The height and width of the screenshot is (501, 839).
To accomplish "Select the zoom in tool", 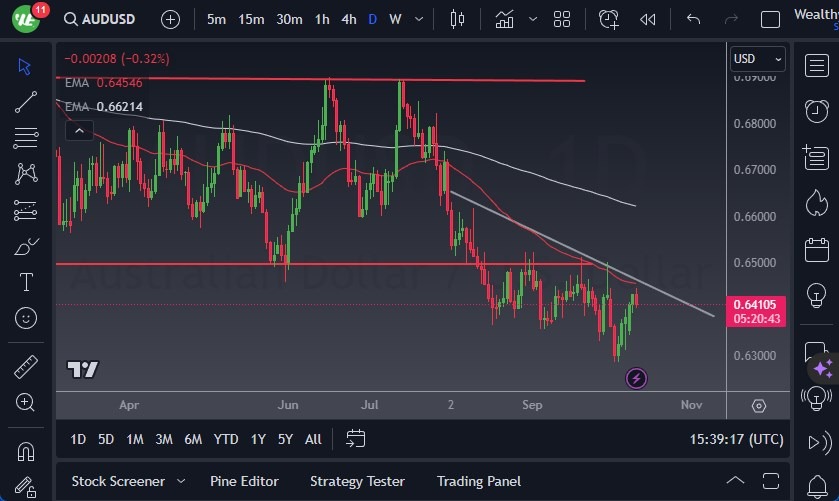I will point(26,402).
